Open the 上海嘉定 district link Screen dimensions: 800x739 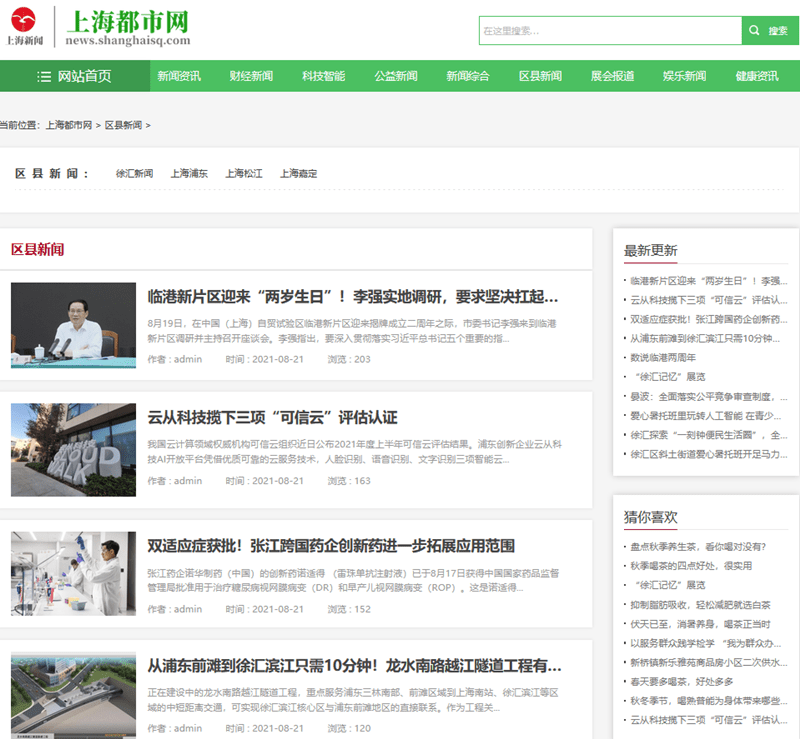[299, 173]
